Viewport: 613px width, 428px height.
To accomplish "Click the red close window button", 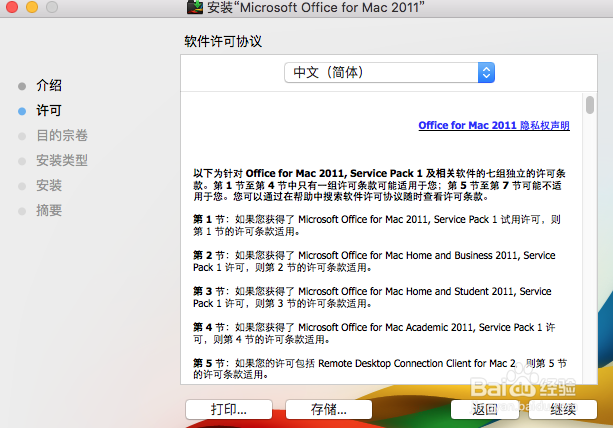I will (x=12, y=7).
